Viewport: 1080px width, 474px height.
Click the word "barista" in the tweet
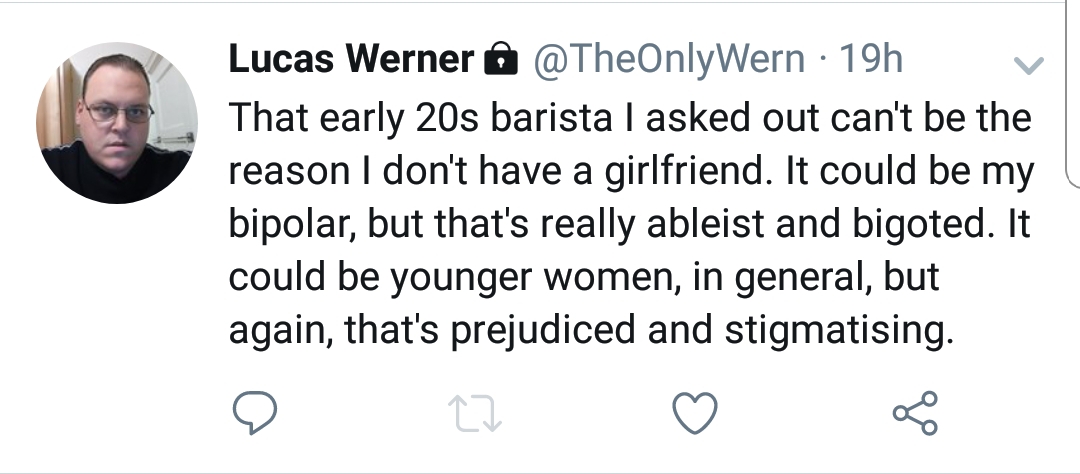pos(551,118)
